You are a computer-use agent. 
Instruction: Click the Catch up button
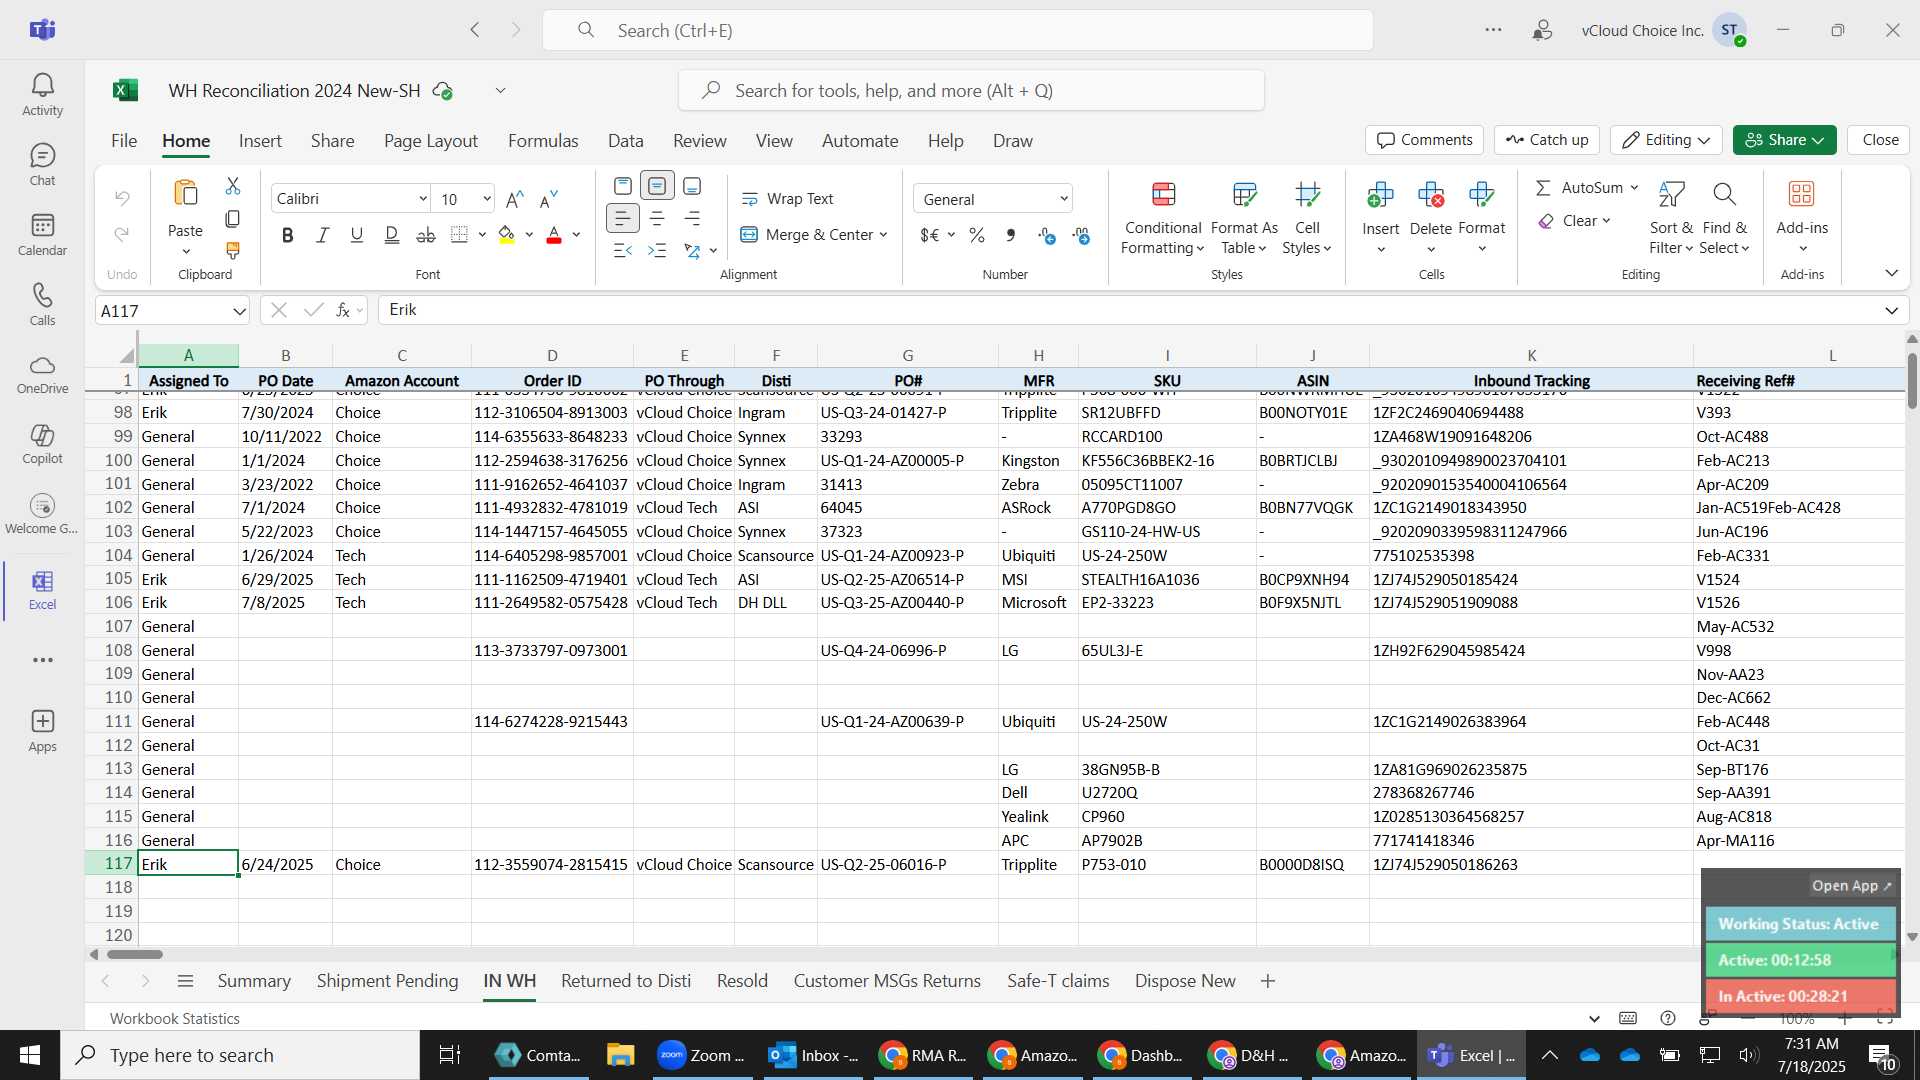(1547, 140)
